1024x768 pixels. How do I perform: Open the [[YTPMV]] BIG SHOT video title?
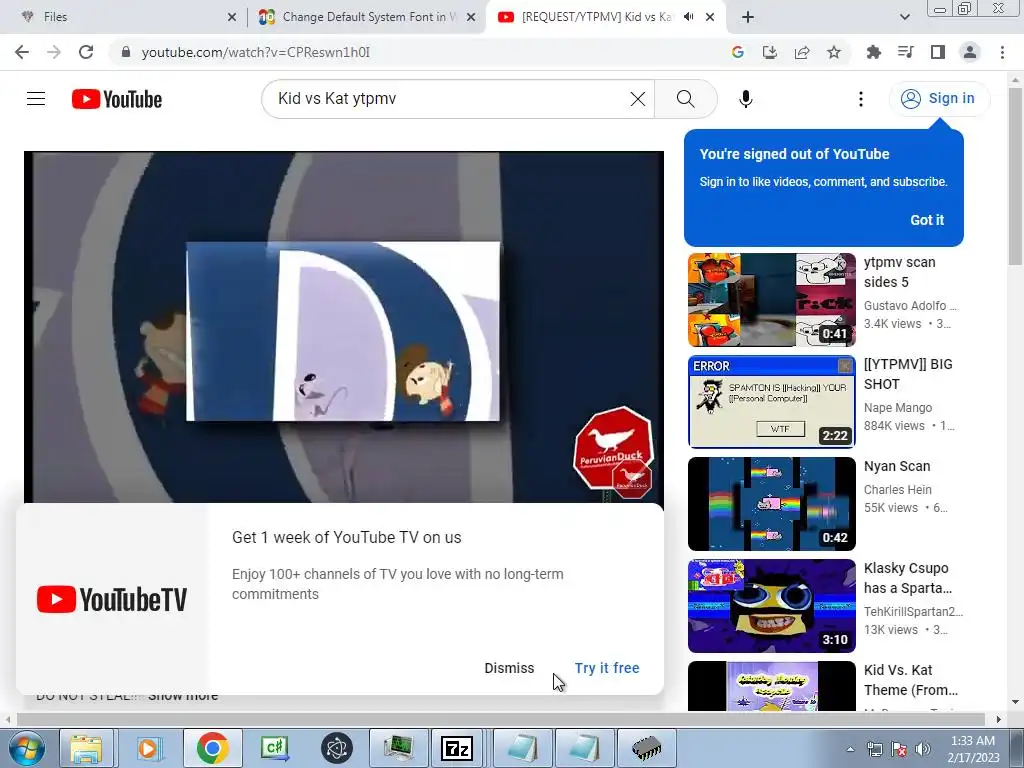click(x=908, y=374)
